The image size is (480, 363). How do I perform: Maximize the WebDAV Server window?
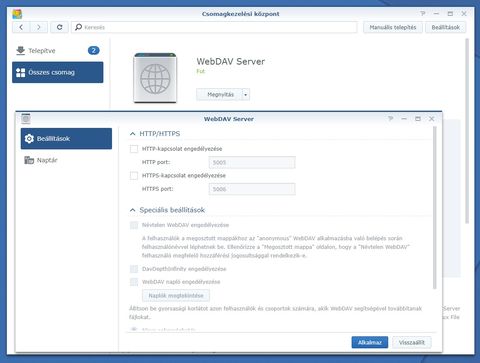click(418, 119)
